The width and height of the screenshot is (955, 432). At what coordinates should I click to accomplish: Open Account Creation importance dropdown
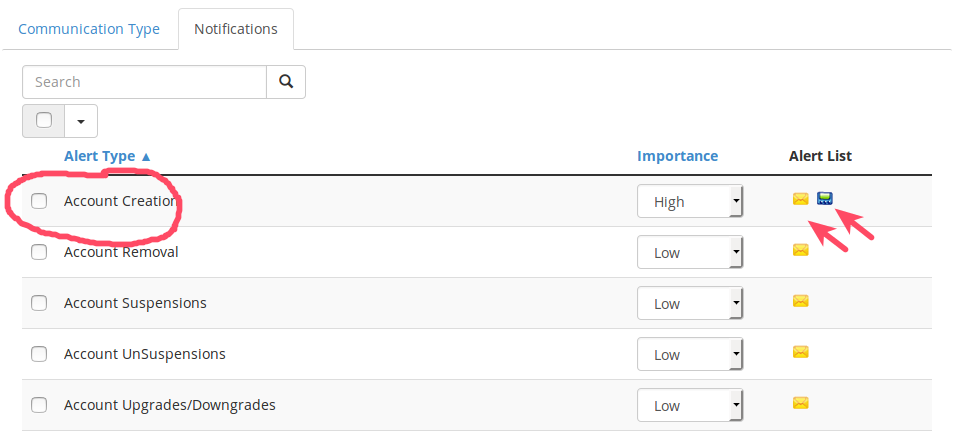pos(690,201)
